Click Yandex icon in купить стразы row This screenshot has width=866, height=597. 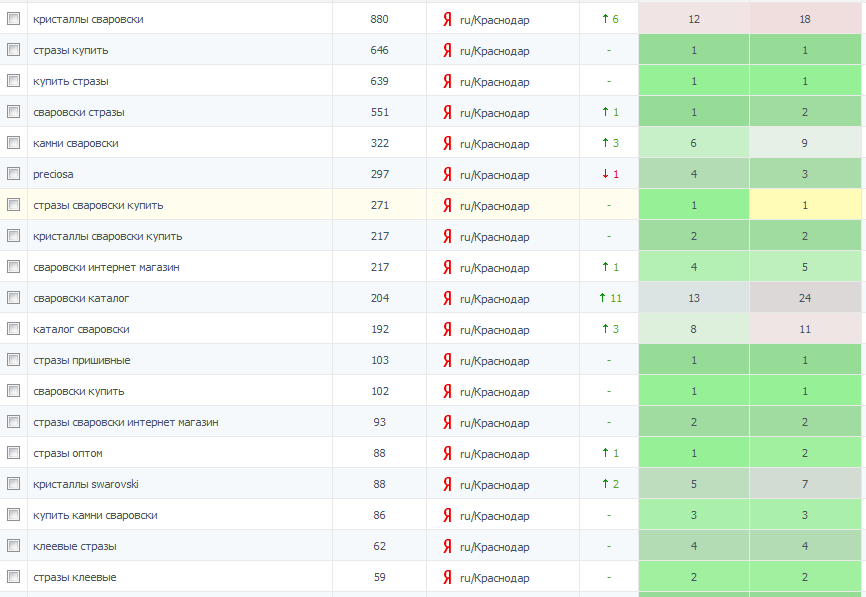coord(447,81)
